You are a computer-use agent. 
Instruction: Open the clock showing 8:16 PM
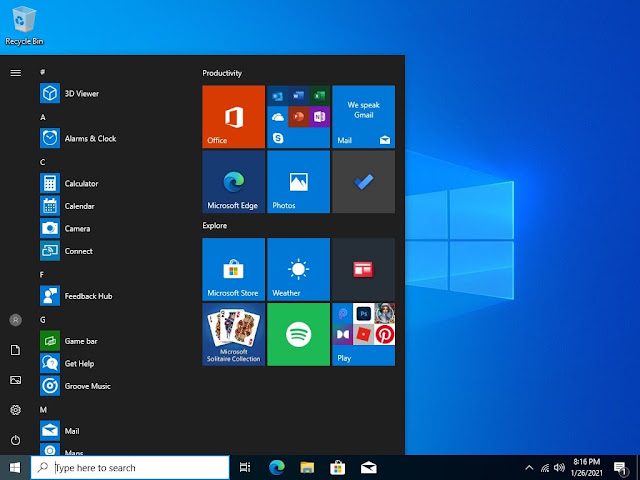point(587,467)
